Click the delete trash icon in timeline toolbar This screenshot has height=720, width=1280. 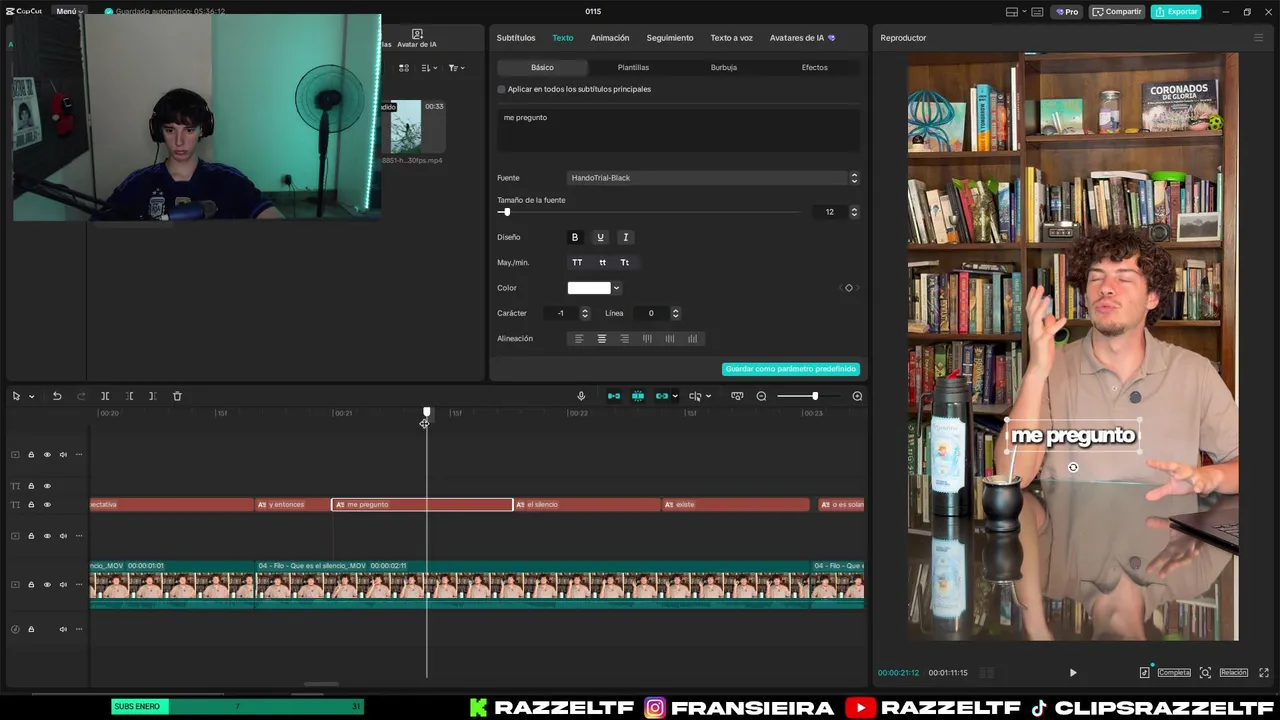point(177,396)
